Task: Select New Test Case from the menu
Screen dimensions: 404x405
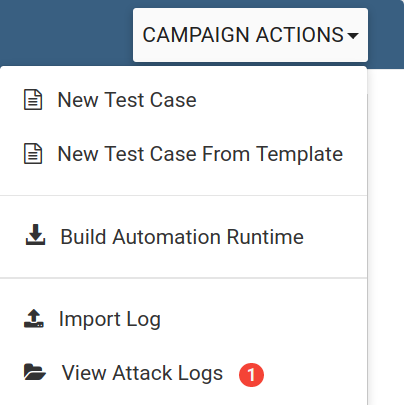Action: click(x=183, y=100)
